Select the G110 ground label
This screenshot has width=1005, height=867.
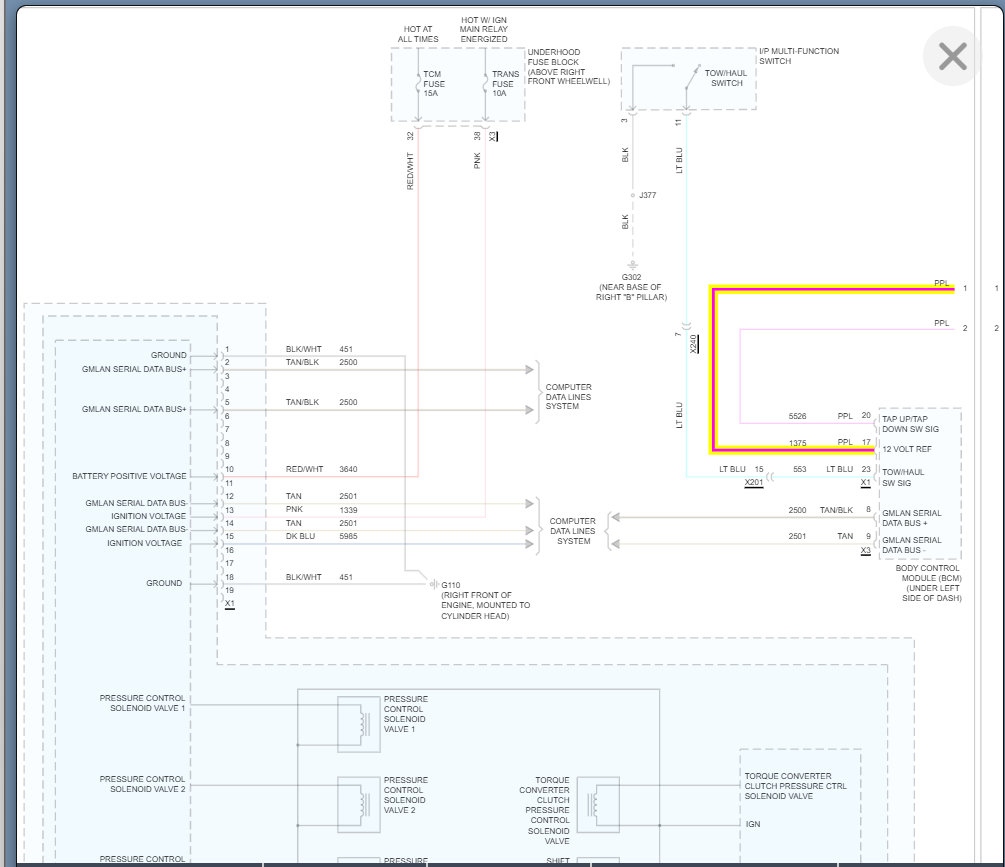[451, 585]
